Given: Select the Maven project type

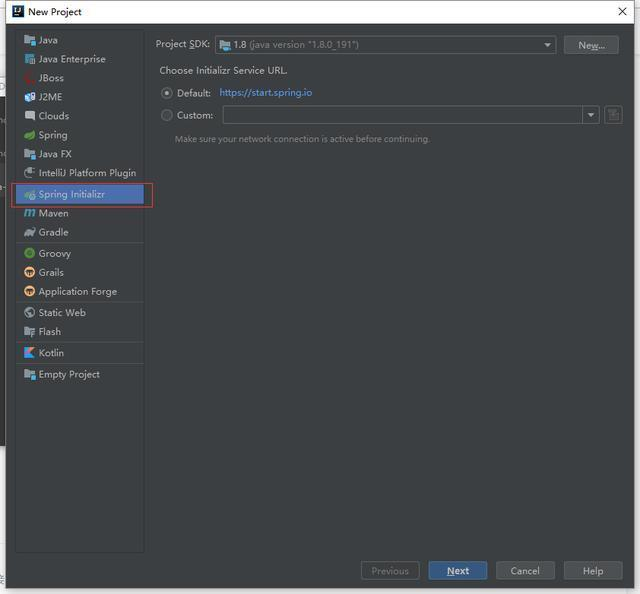Looking at the screenshot, I should [80, 213].
